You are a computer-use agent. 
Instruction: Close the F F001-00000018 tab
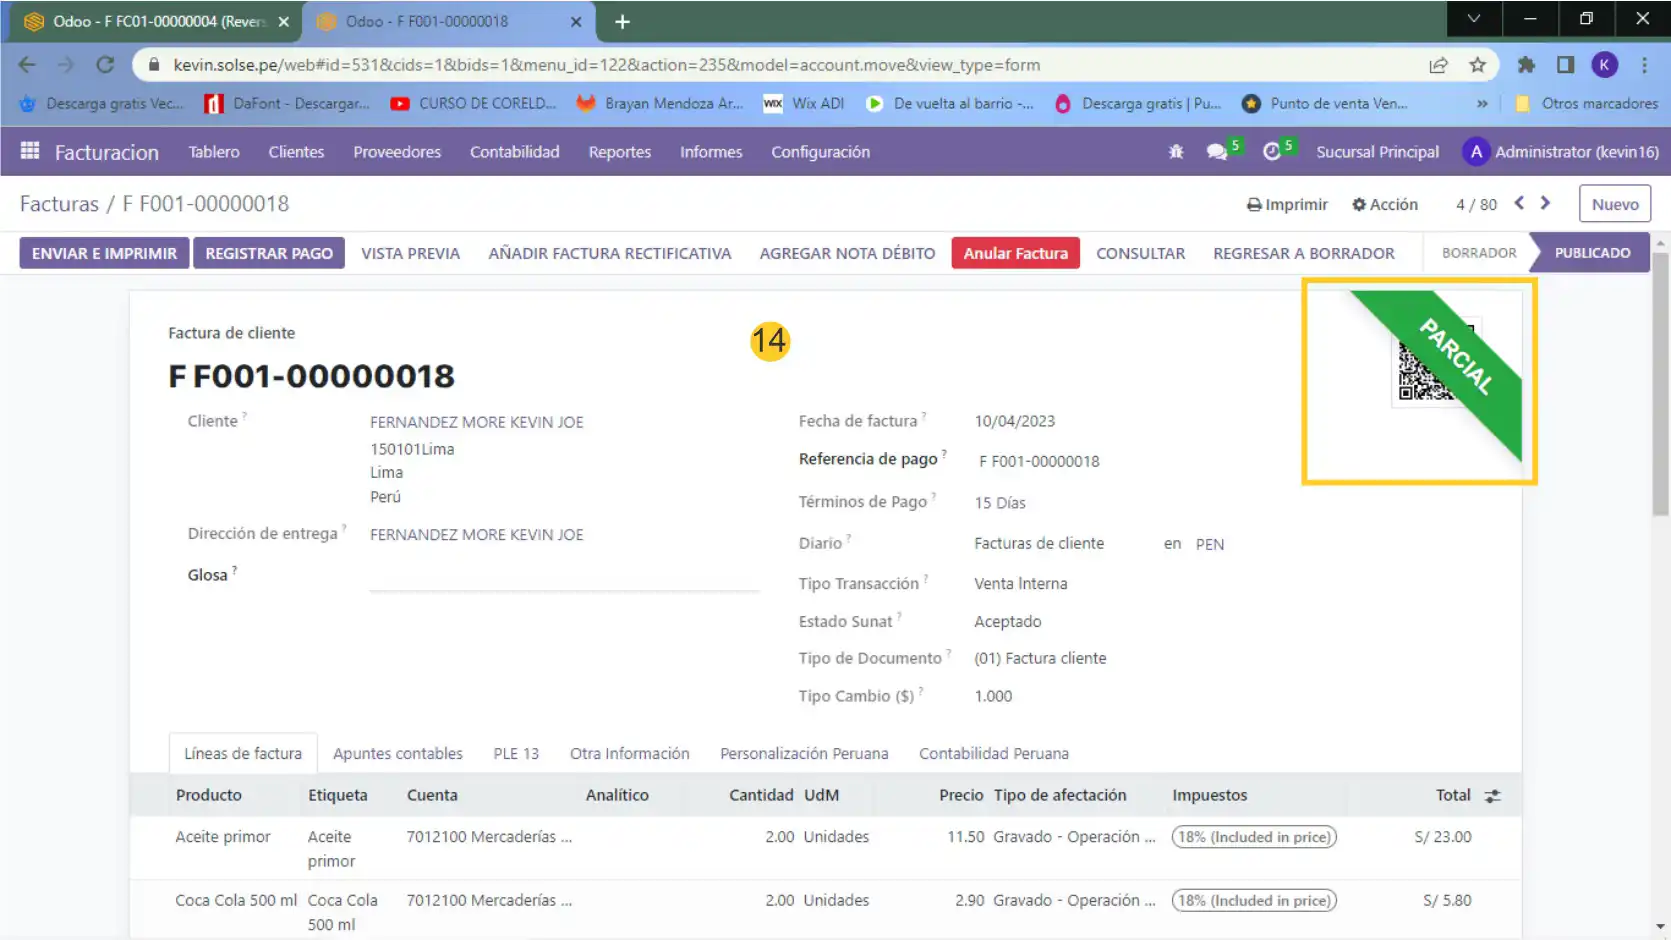pos(576,21)
